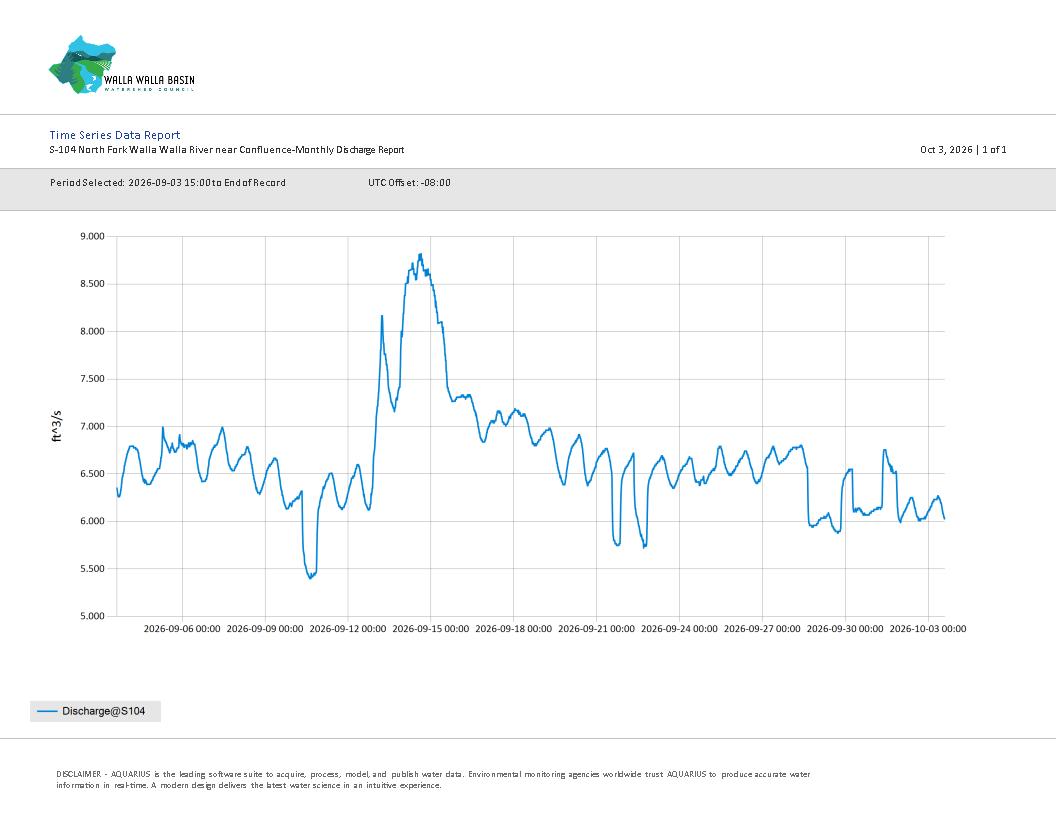Click the DISCLAIMER text at the bottom

(x=433, y=780)
